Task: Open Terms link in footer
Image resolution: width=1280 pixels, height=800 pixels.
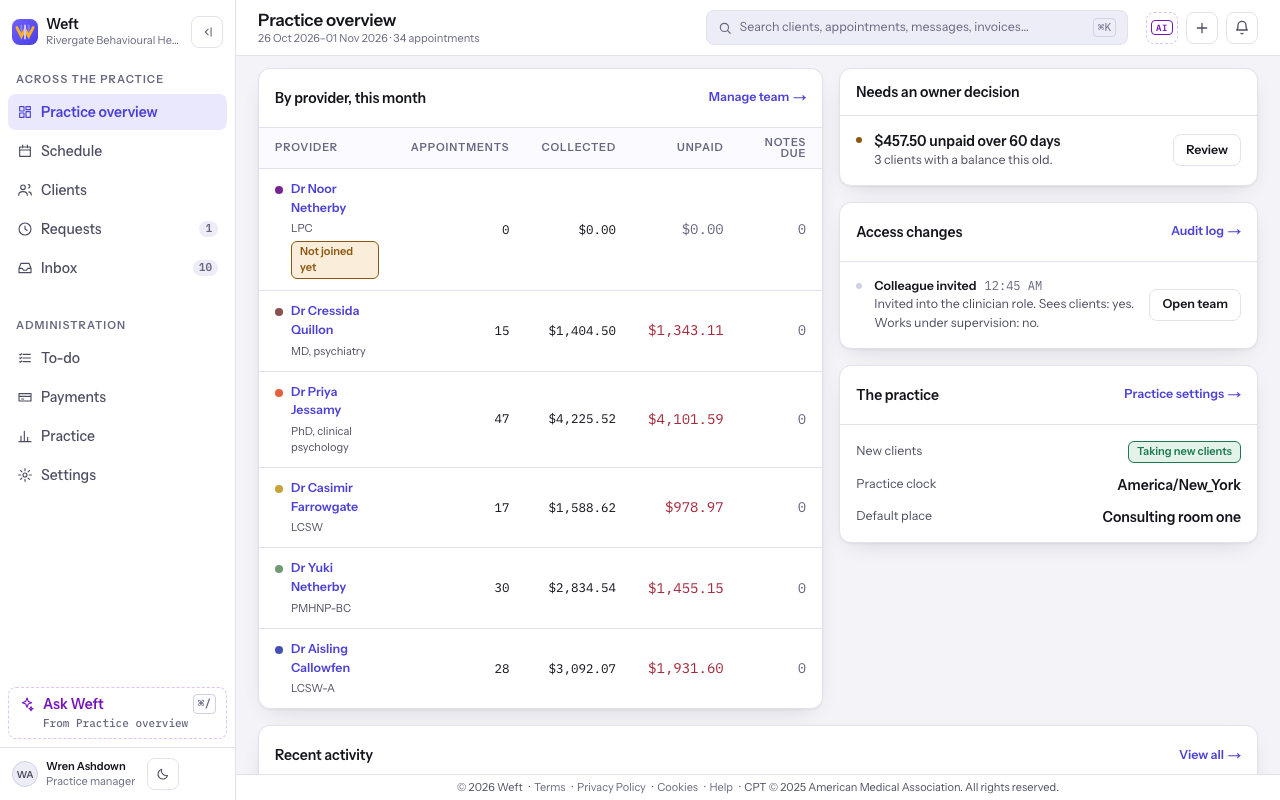Action: 550,787
